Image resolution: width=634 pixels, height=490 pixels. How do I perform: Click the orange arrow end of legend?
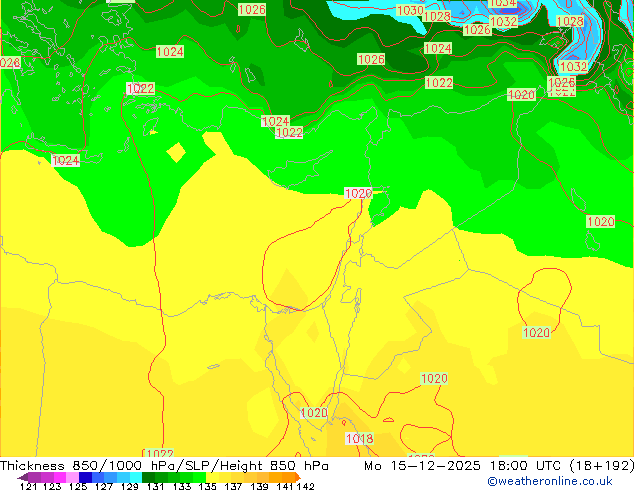click(298, 477)
